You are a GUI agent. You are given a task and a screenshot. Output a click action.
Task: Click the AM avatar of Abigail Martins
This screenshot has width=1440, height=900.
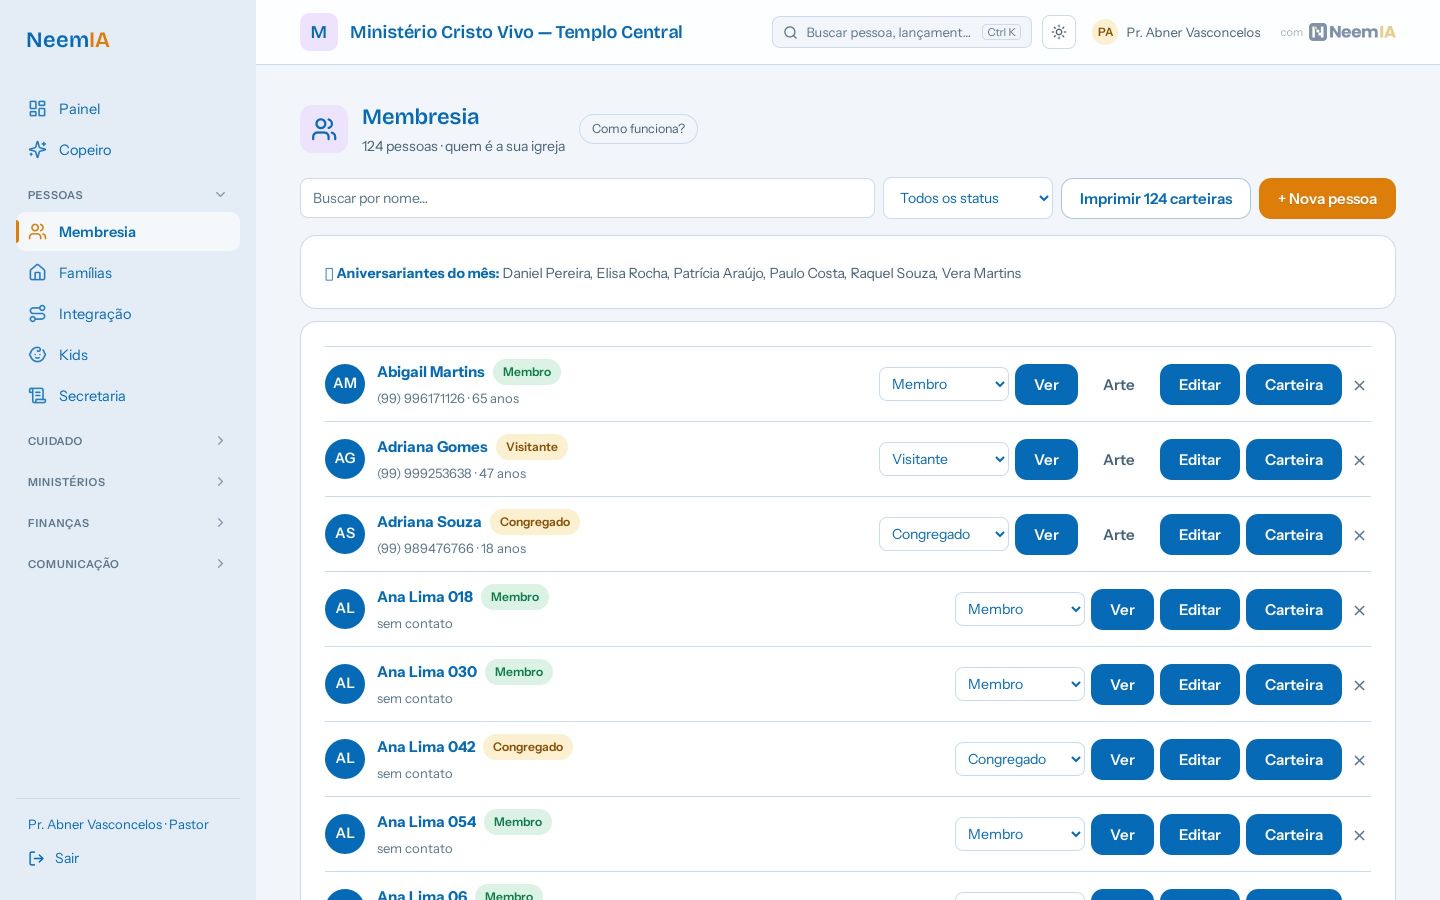[345, 384]
